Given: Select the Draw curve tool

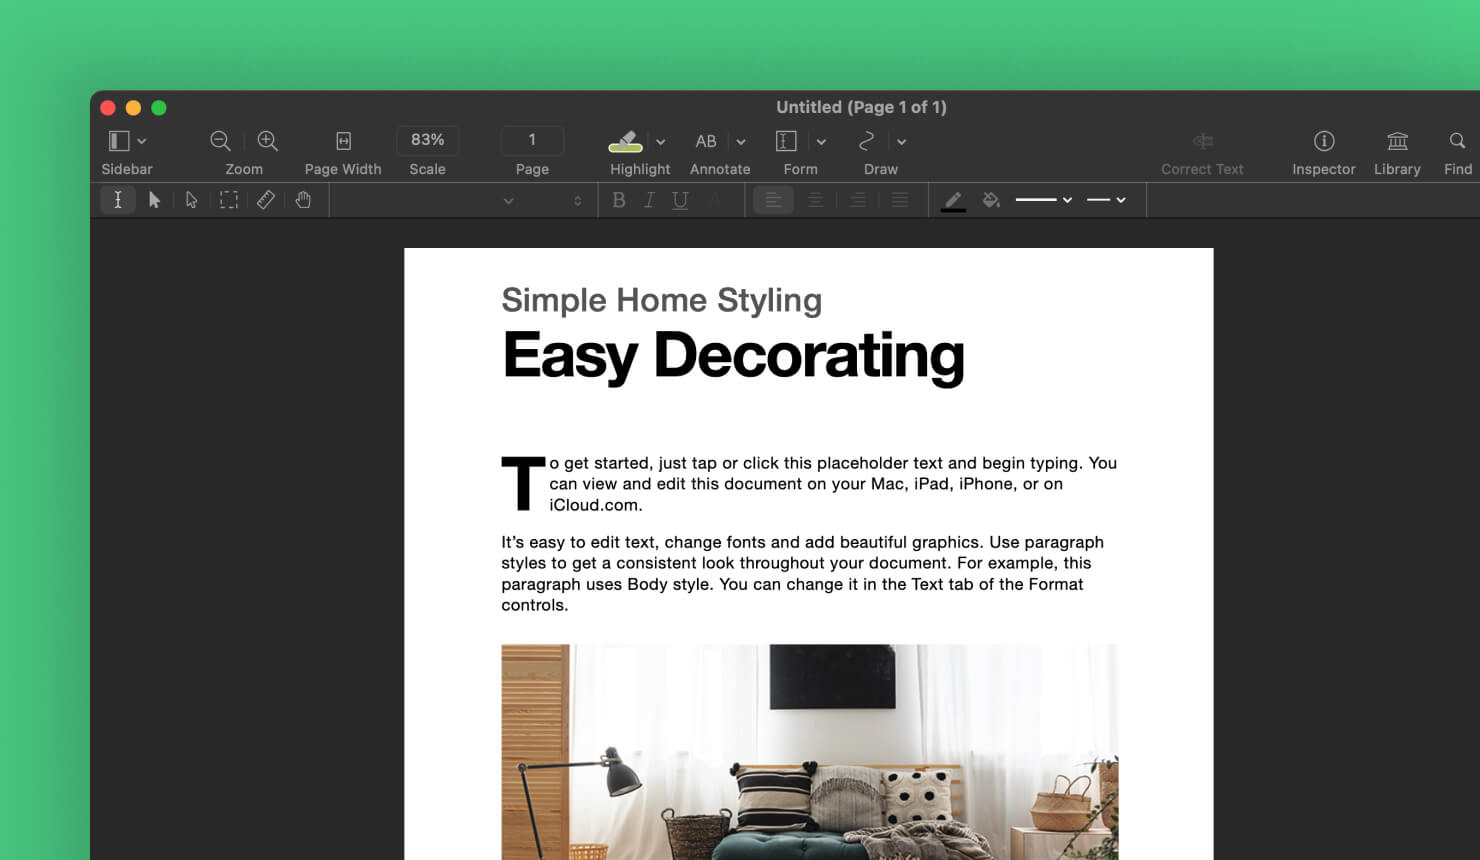Looking at the screenshot, I should click(867, 141).
